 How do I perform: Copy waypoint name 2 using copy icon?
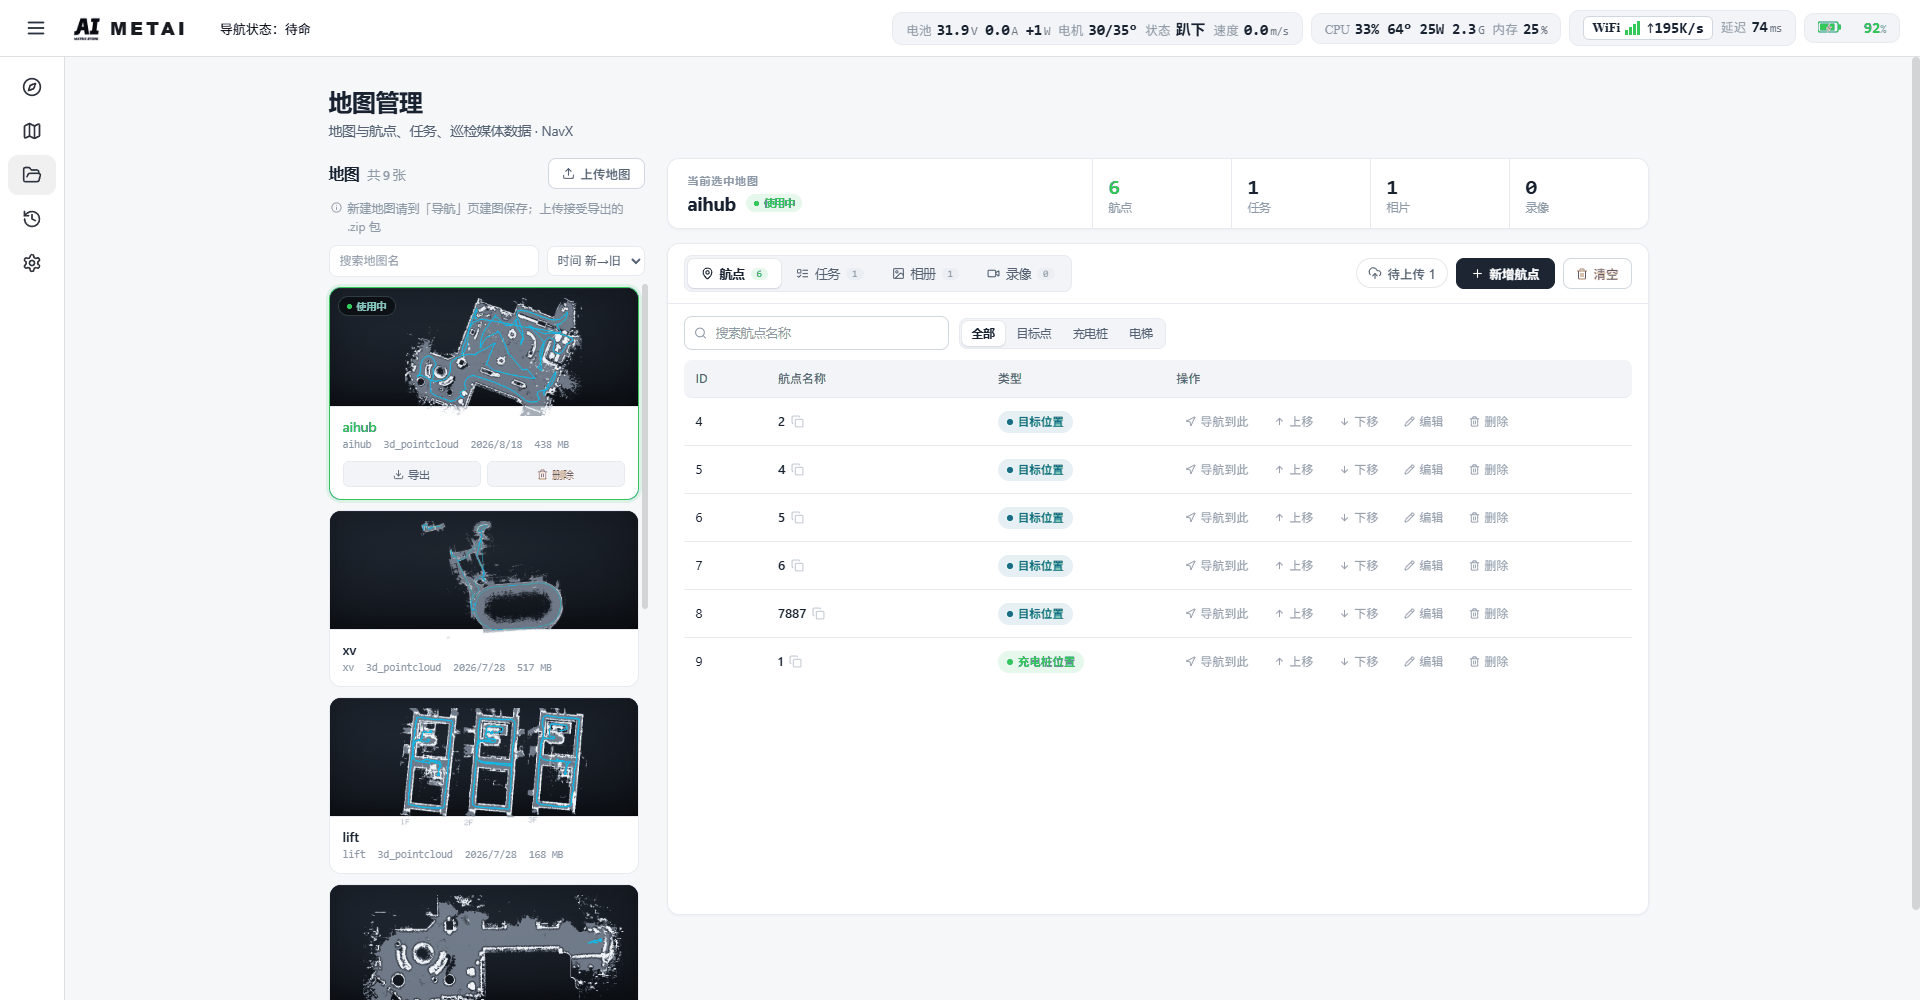[798, 422]
